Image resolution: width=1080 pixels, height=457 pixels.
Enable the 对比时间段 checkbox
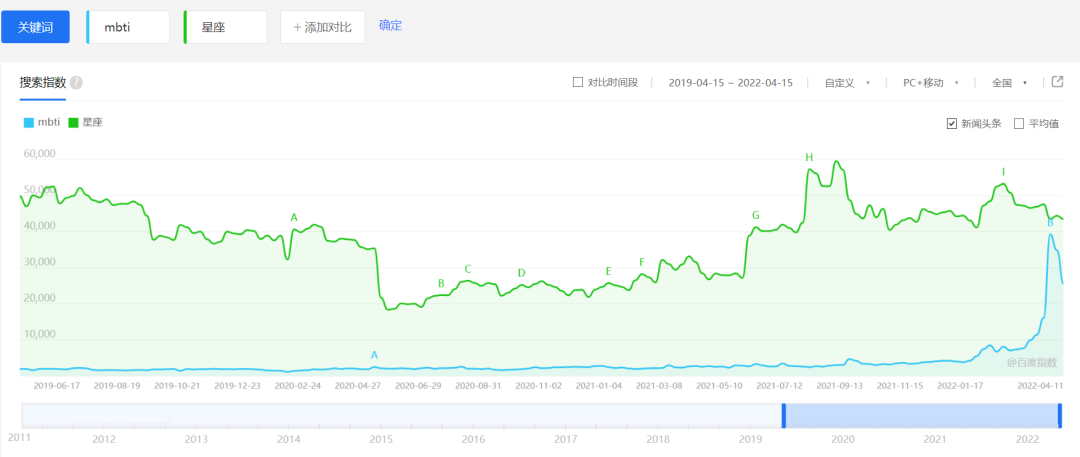(x=578, y=82)
